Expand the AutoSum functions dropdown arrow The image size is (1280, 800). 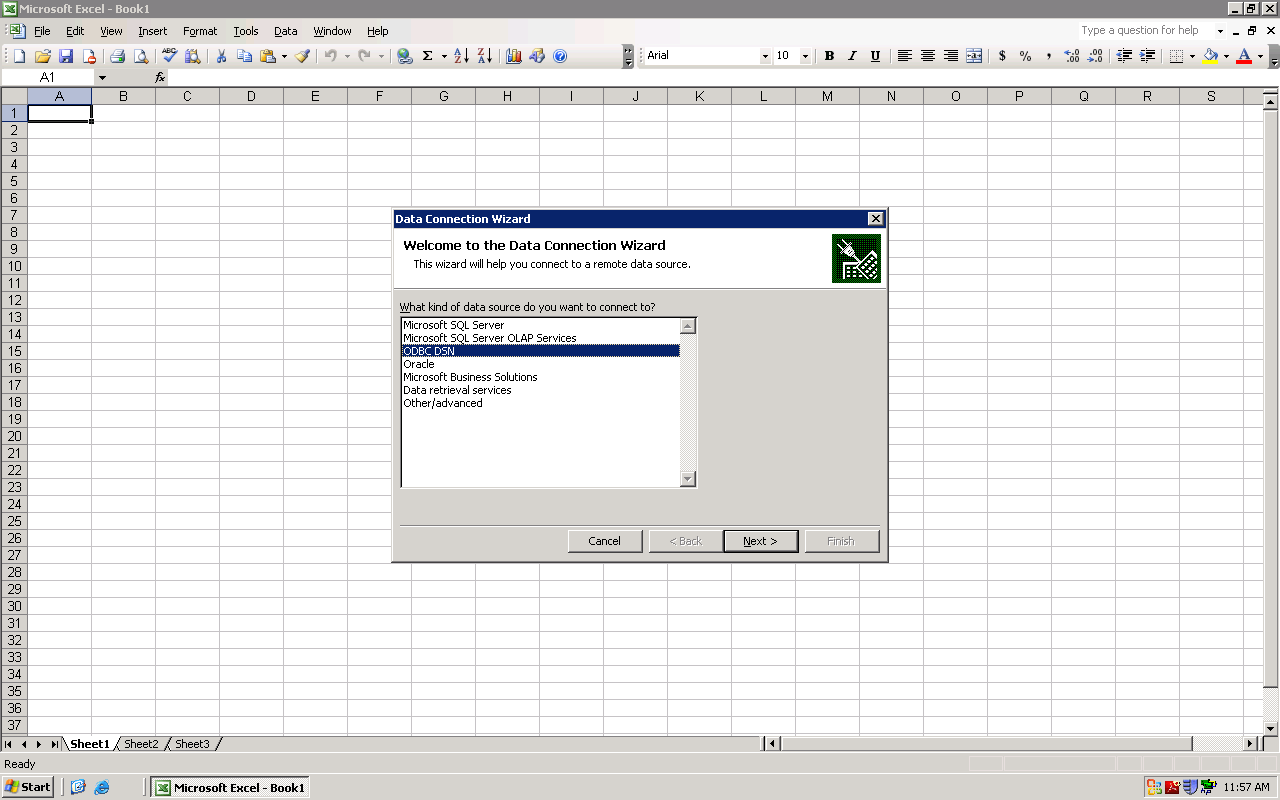[444, 56]
